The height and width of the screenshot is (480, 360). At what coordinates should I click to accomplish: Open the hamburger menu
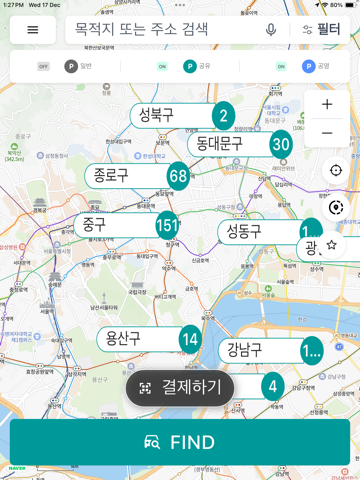(33, 30)
